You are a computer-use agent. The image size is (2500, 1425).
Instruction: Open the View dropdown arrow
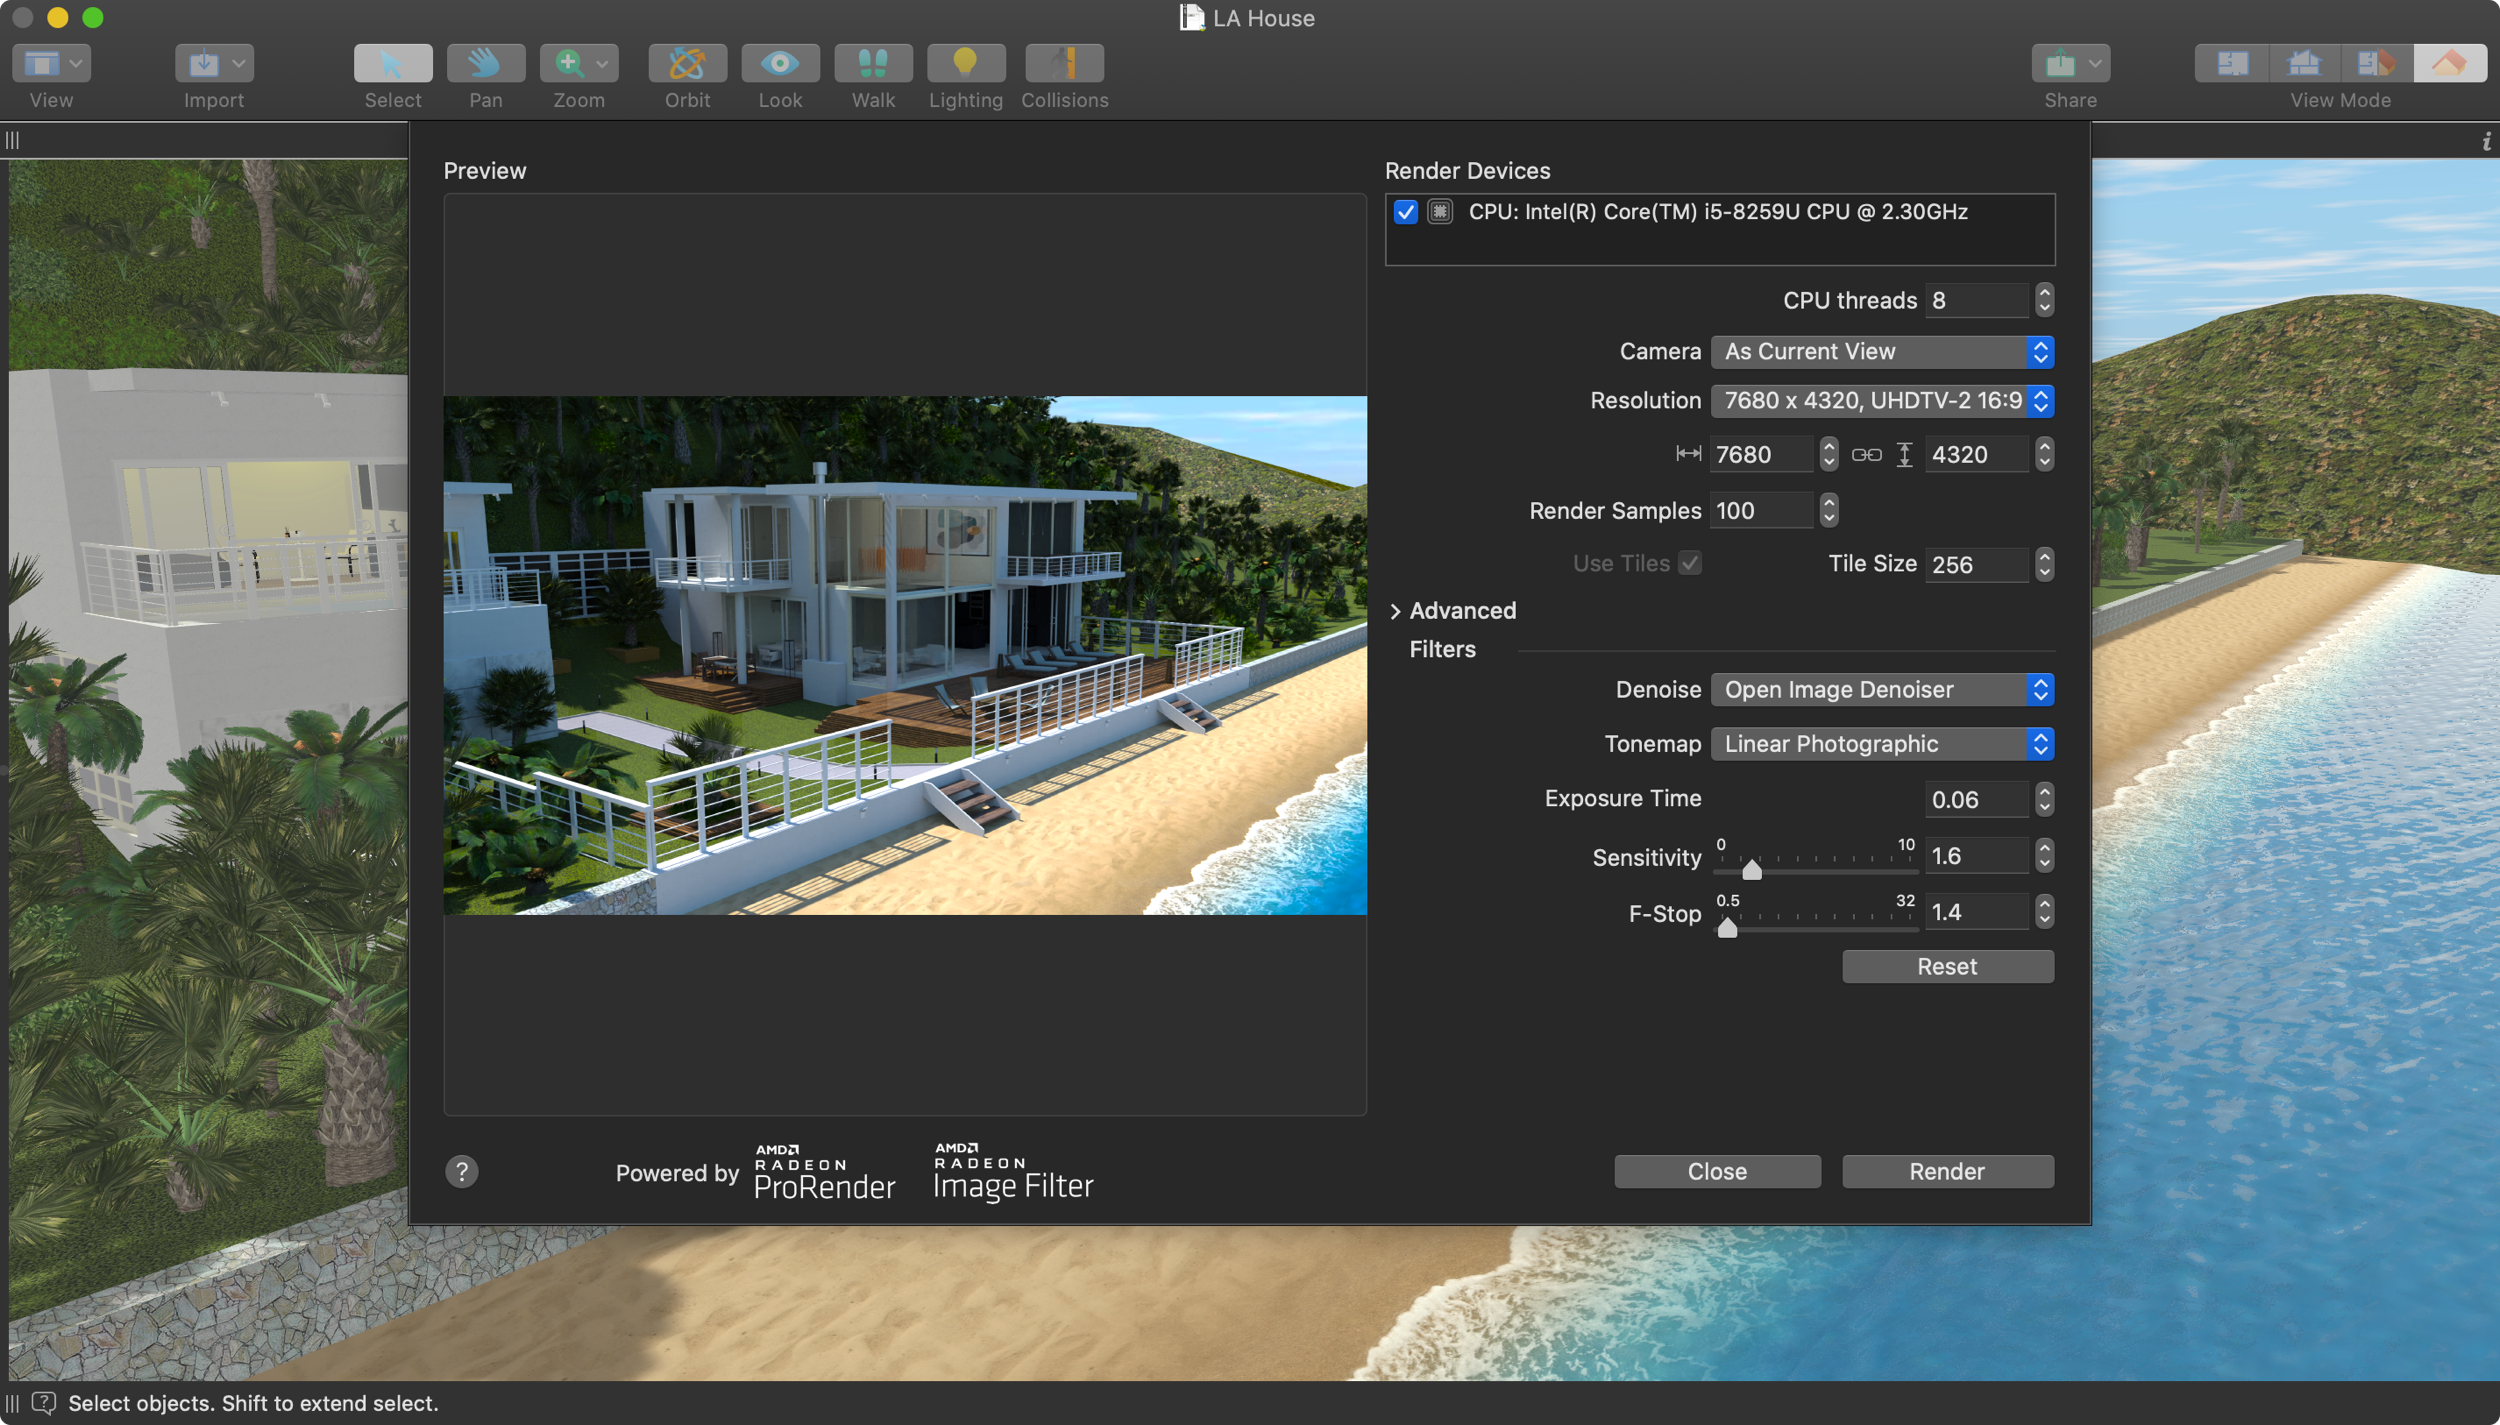[76, 64]
